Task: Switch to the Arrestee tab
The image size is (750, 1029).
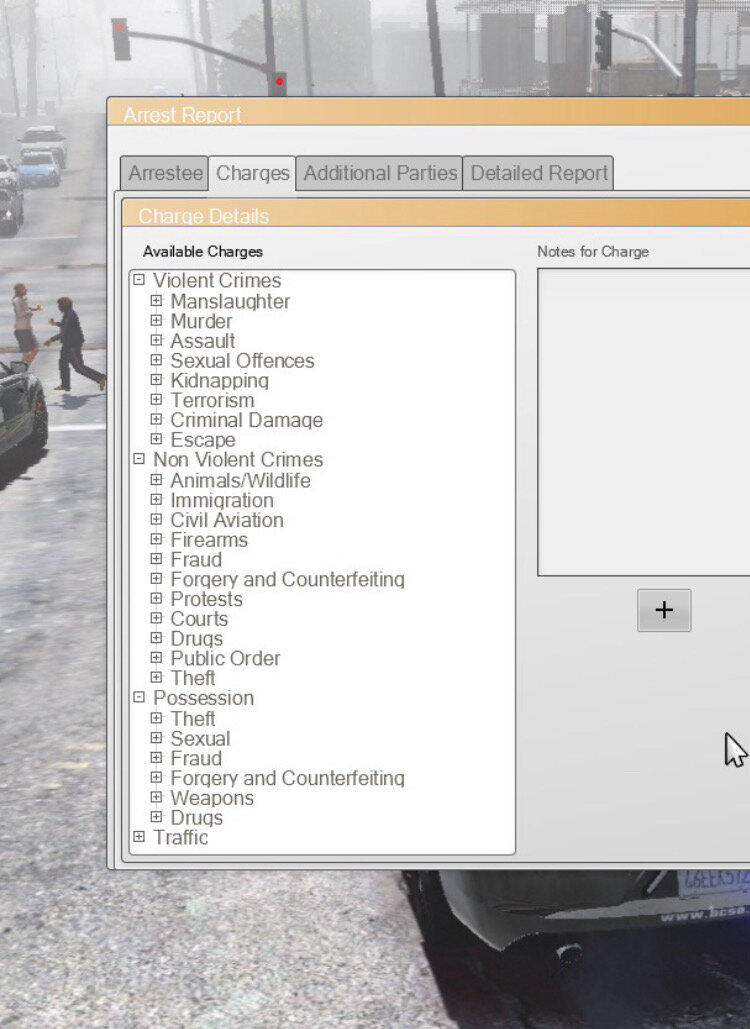Action: point(165,173)
